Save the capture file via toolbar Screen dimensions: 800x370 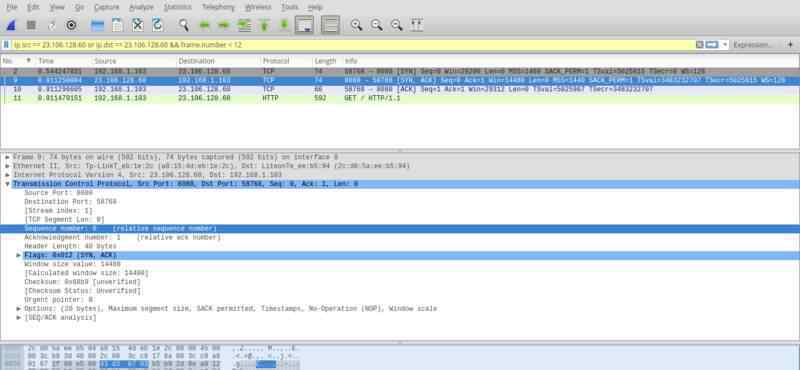[117, 25]
